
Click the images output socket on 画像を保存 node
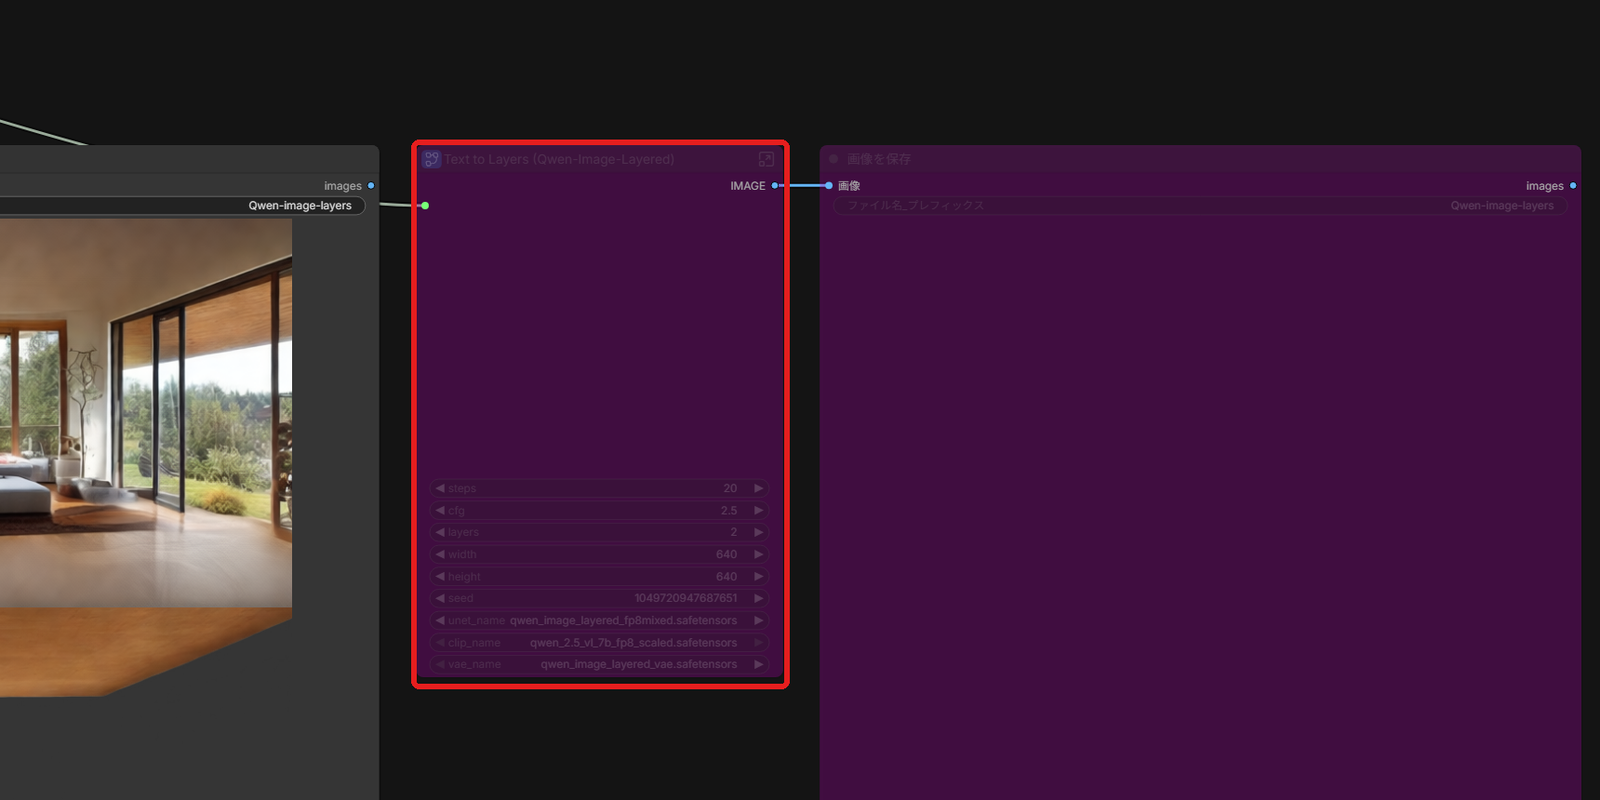click(1573, 186)
